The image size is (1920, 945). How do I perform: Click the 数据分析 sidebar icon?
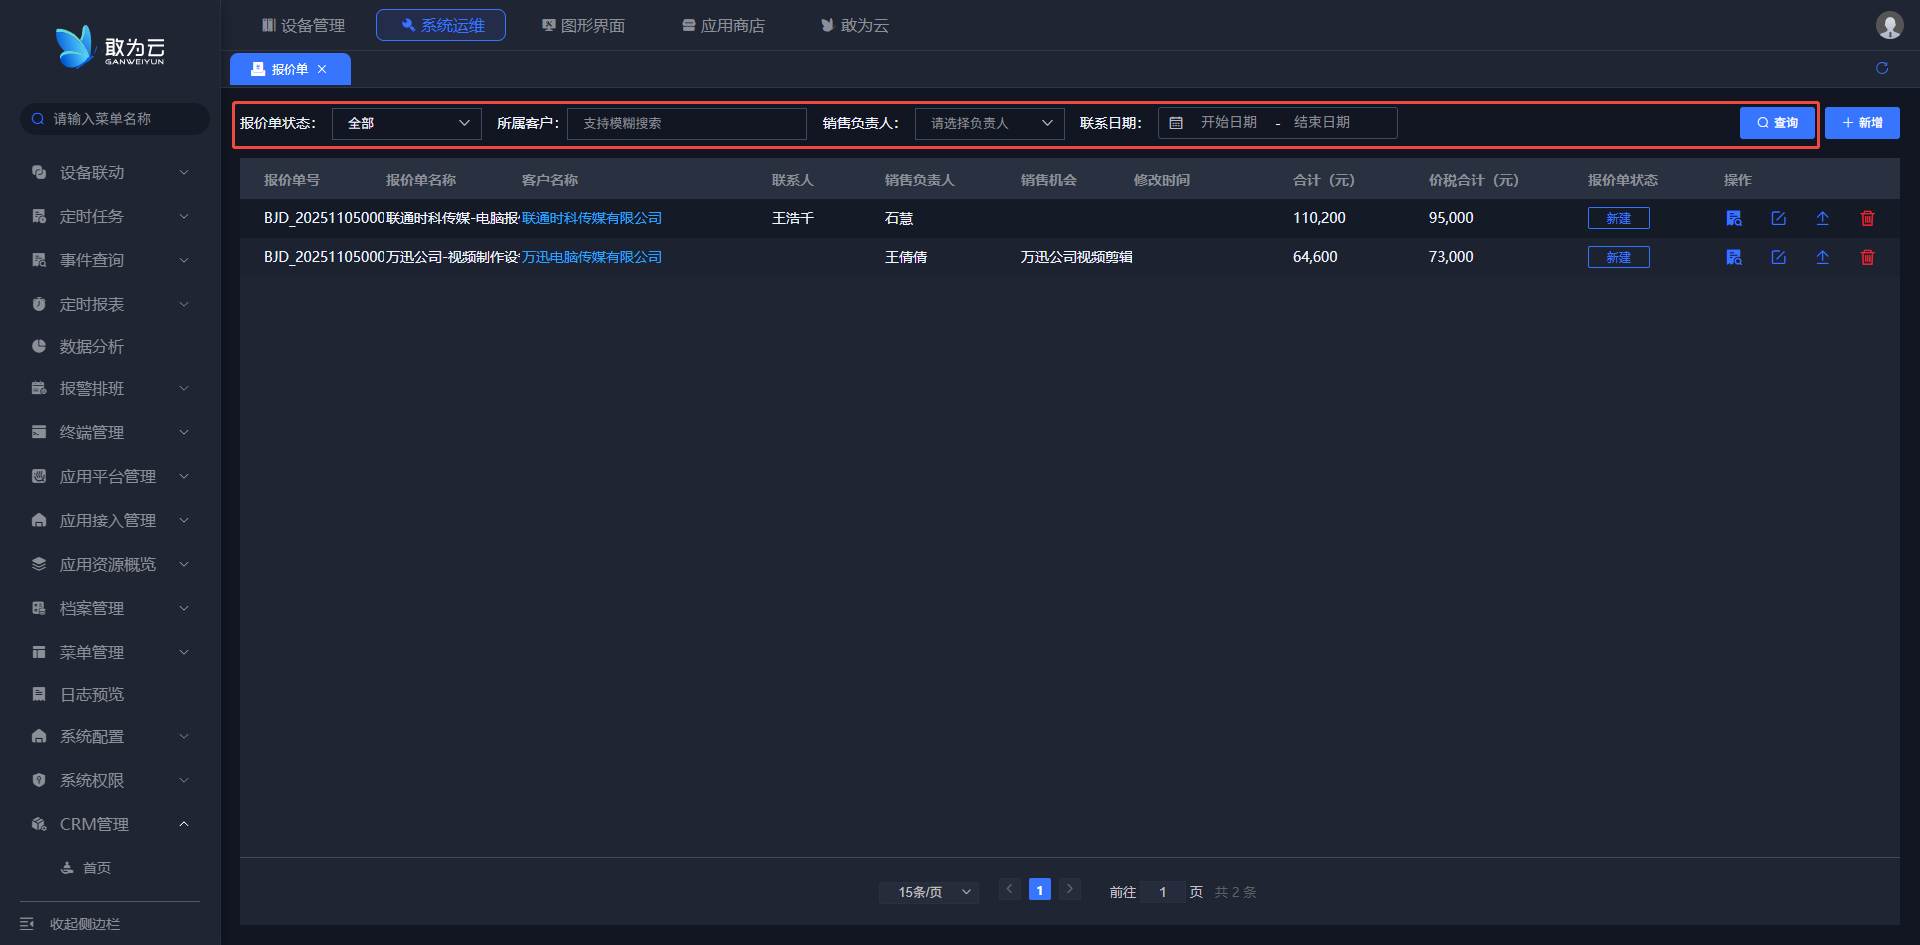pyautogui.click(x=39, y=346)
